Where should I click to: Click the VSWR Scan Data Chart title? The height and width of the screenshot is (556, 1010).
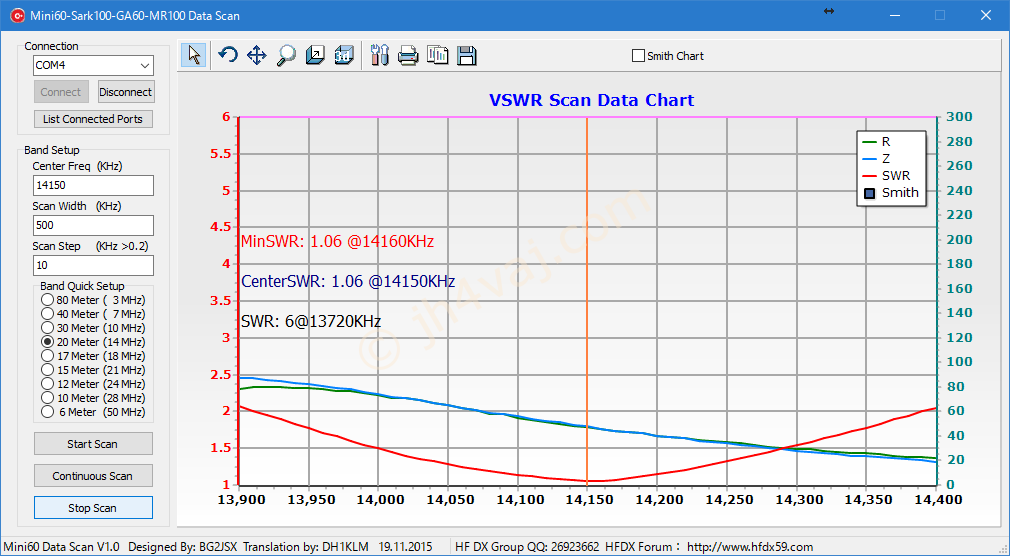591,101
